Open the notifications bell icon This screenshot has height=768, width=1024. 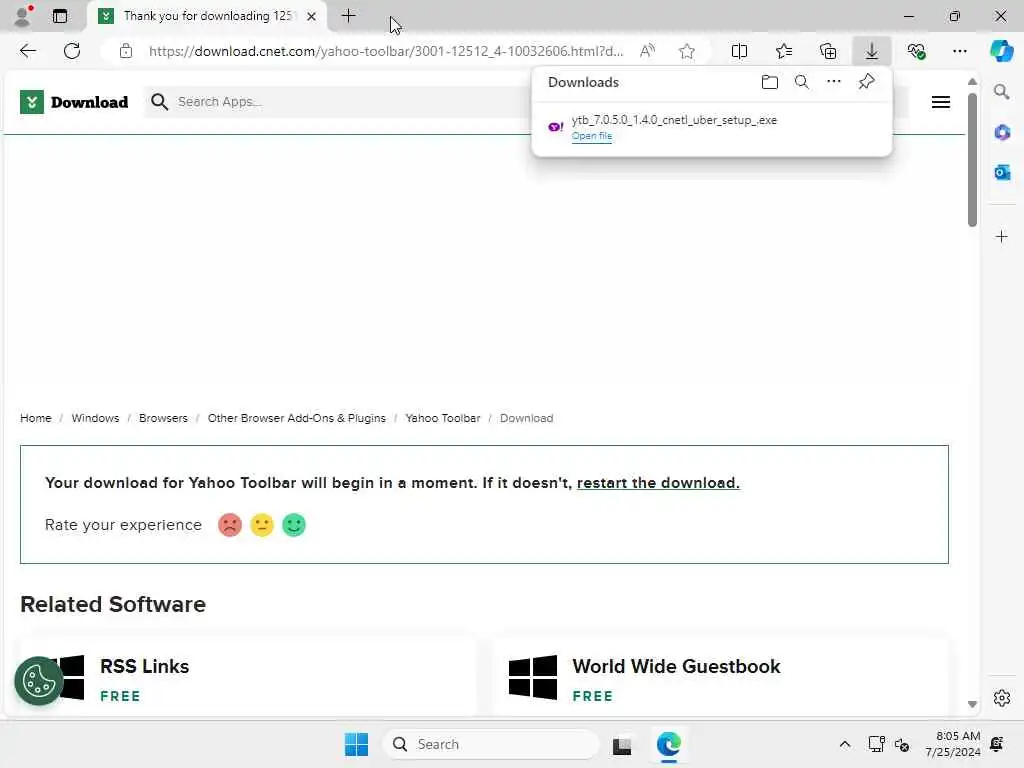pyautogui.click(x=997, y=744)
